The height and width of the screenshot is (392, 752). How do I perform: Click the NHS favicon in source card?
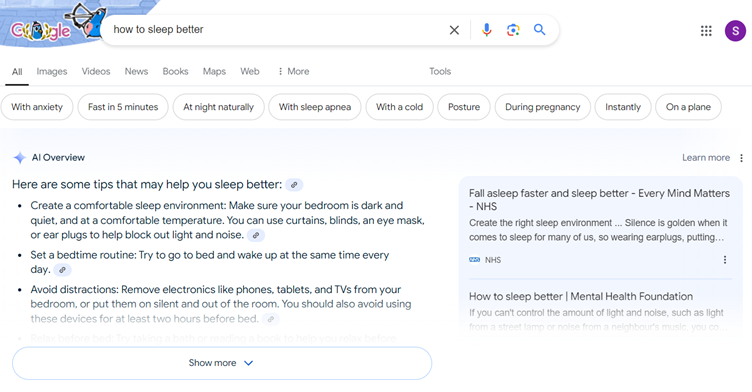tap(474, 260)
